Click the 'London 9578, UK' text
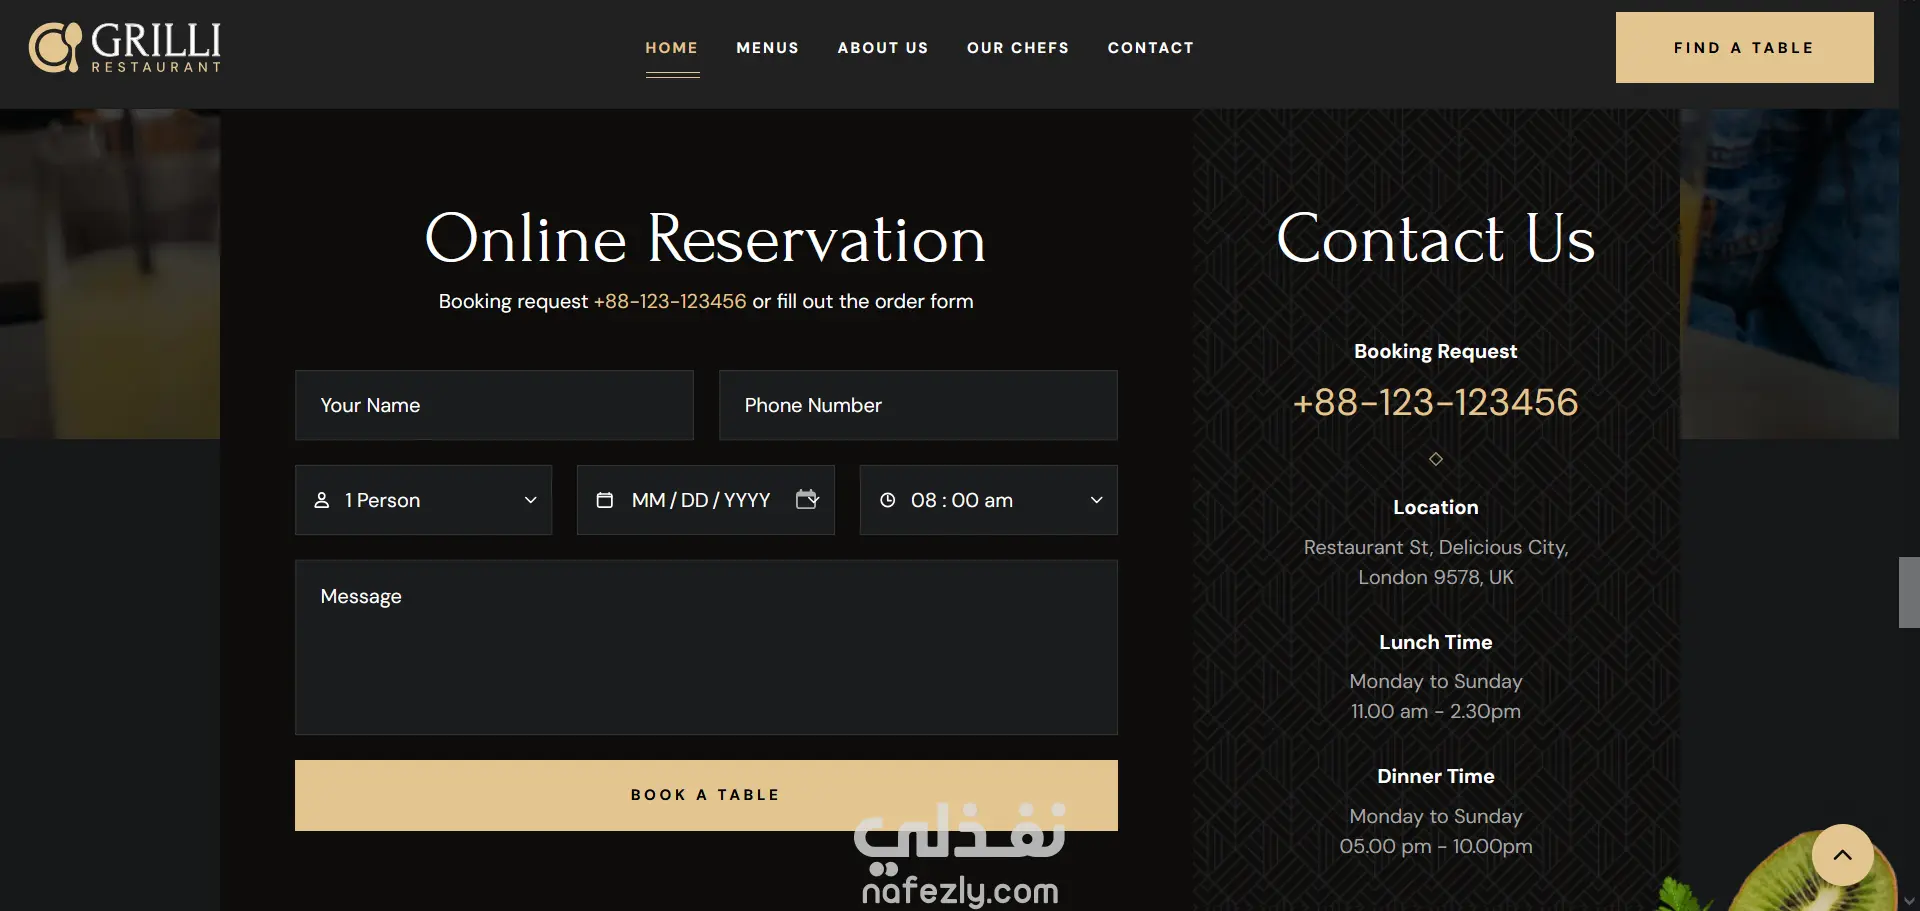1920x911 pixels. (1435, 577)
